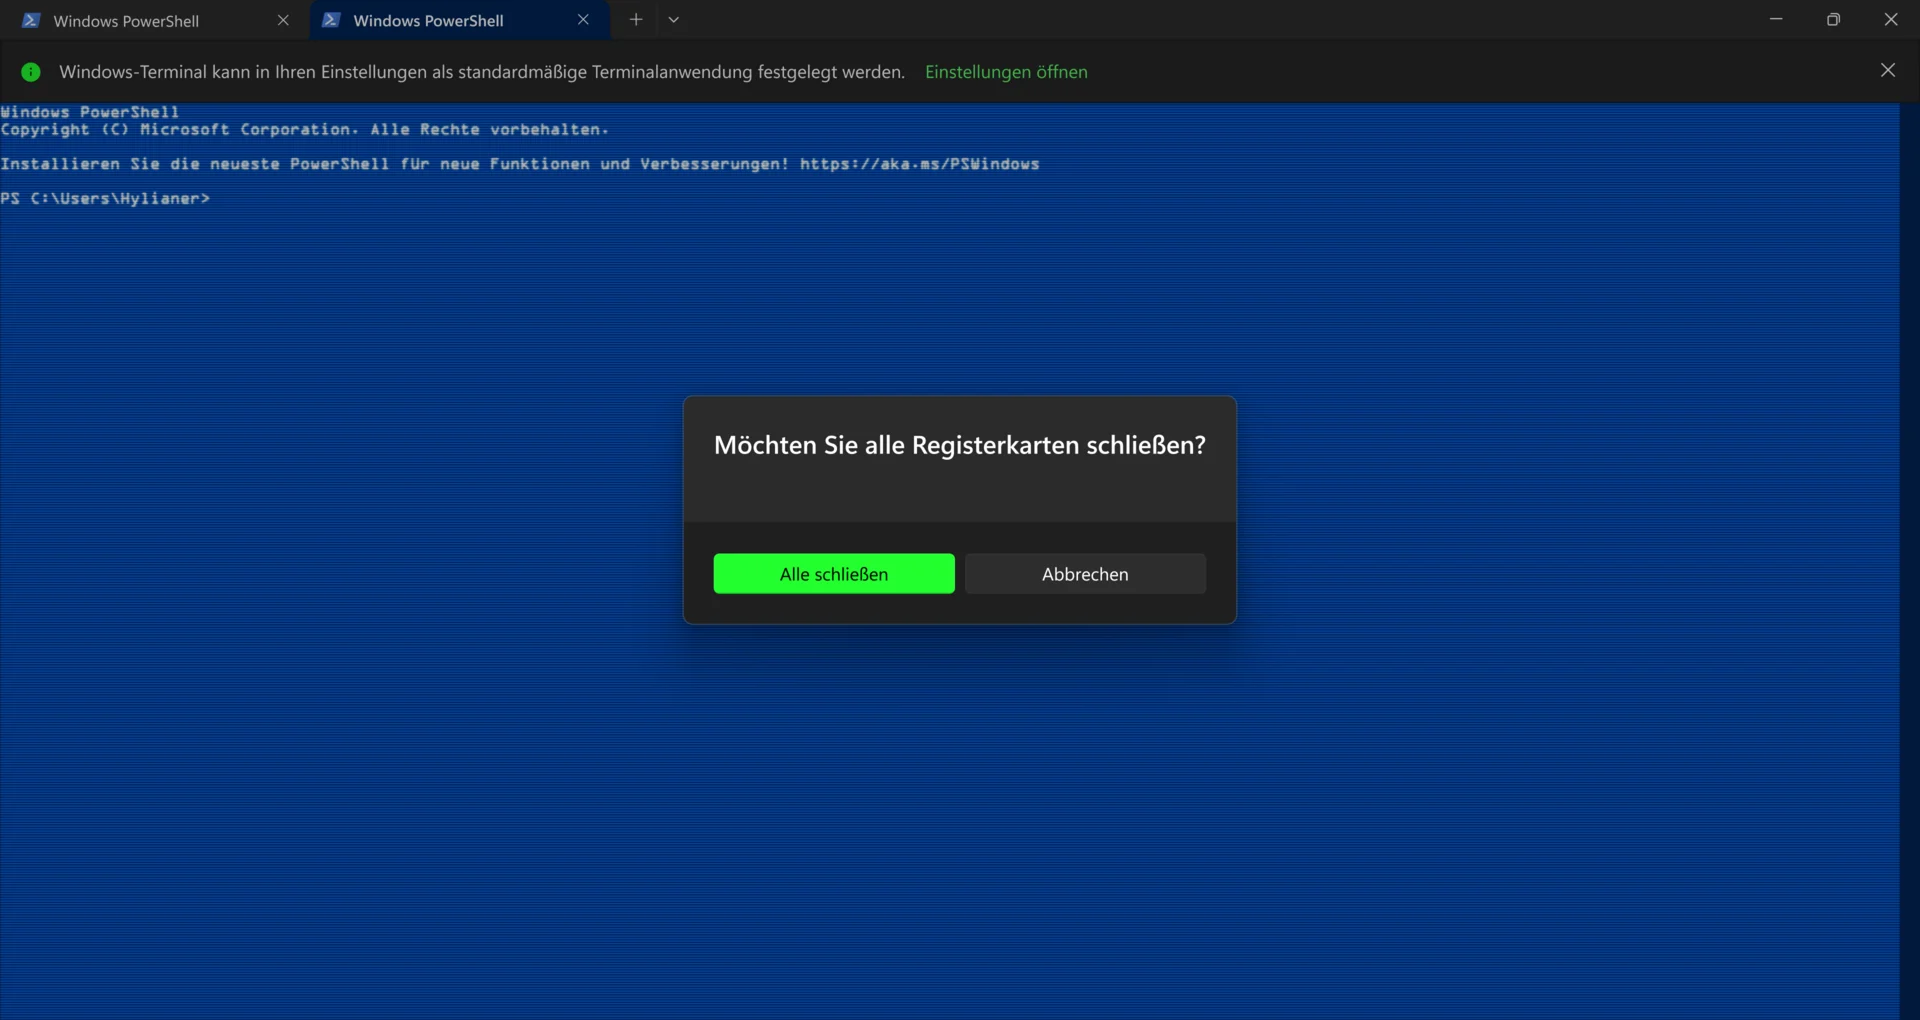Select the second Windows PowerShell tab
The image size is (1920, 1020).
pyautogui.click(x=460, y=20)
